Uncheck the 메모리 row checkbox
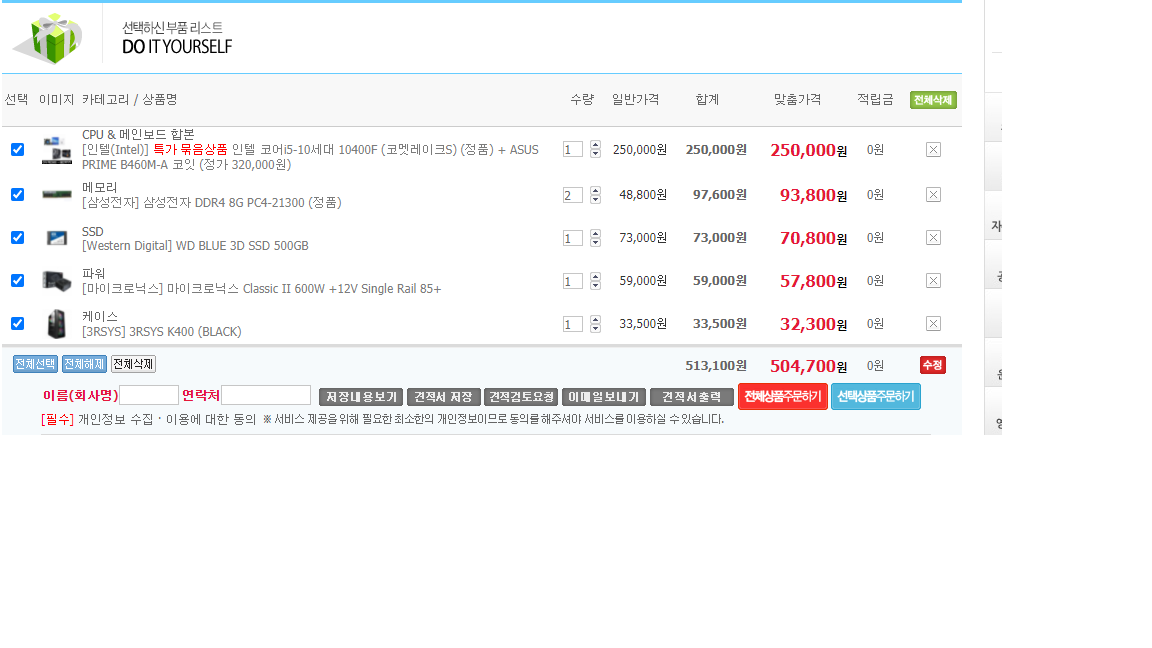This screenshot has height=648, width=1152. point(18,195)
